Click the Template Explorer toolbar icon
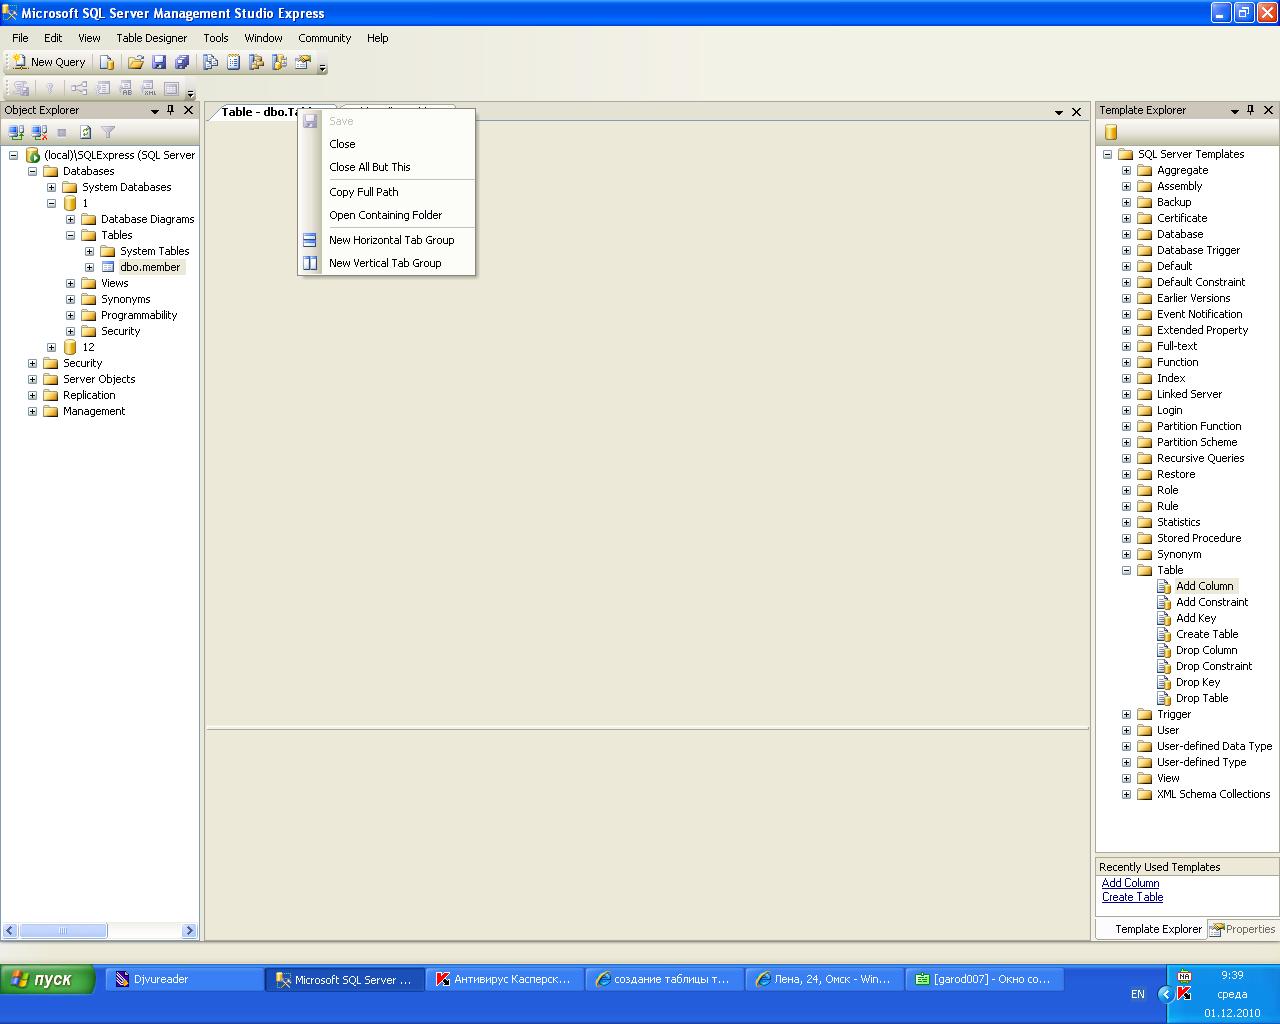The image size is (1280, 1024). [280, 62]
